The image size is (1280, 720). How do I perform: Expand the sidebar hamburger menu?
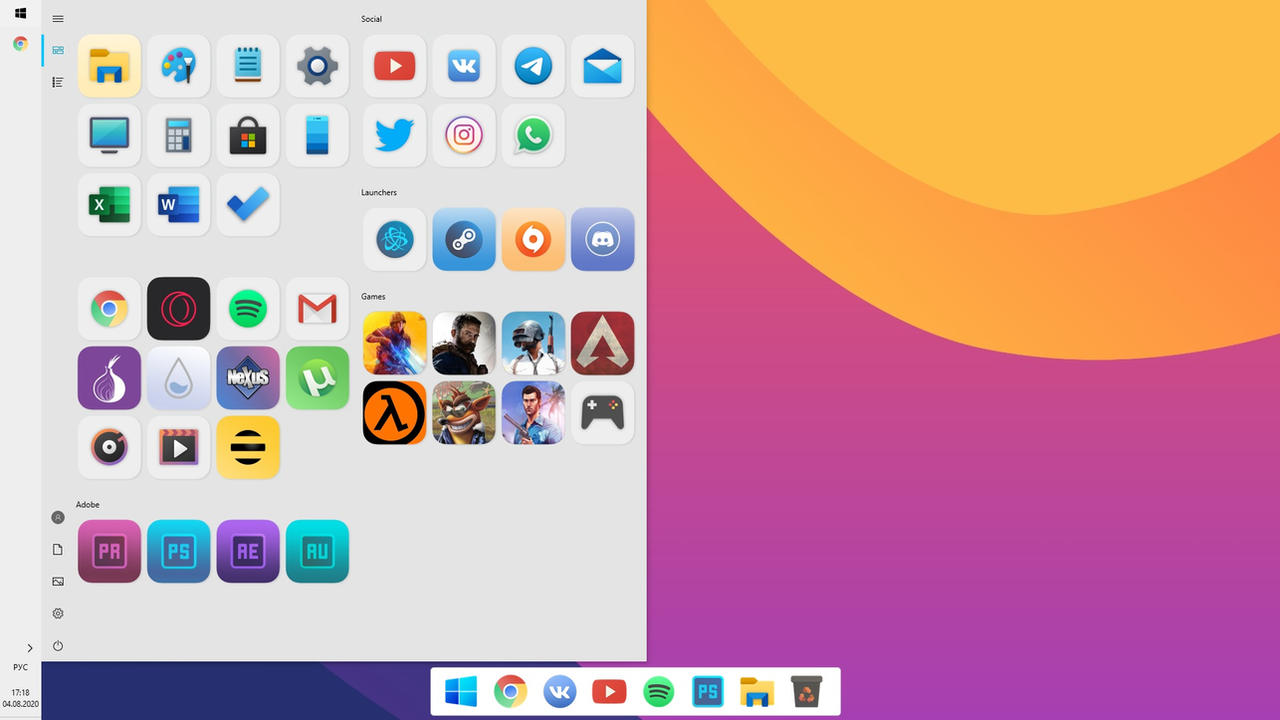coord(57,18)
